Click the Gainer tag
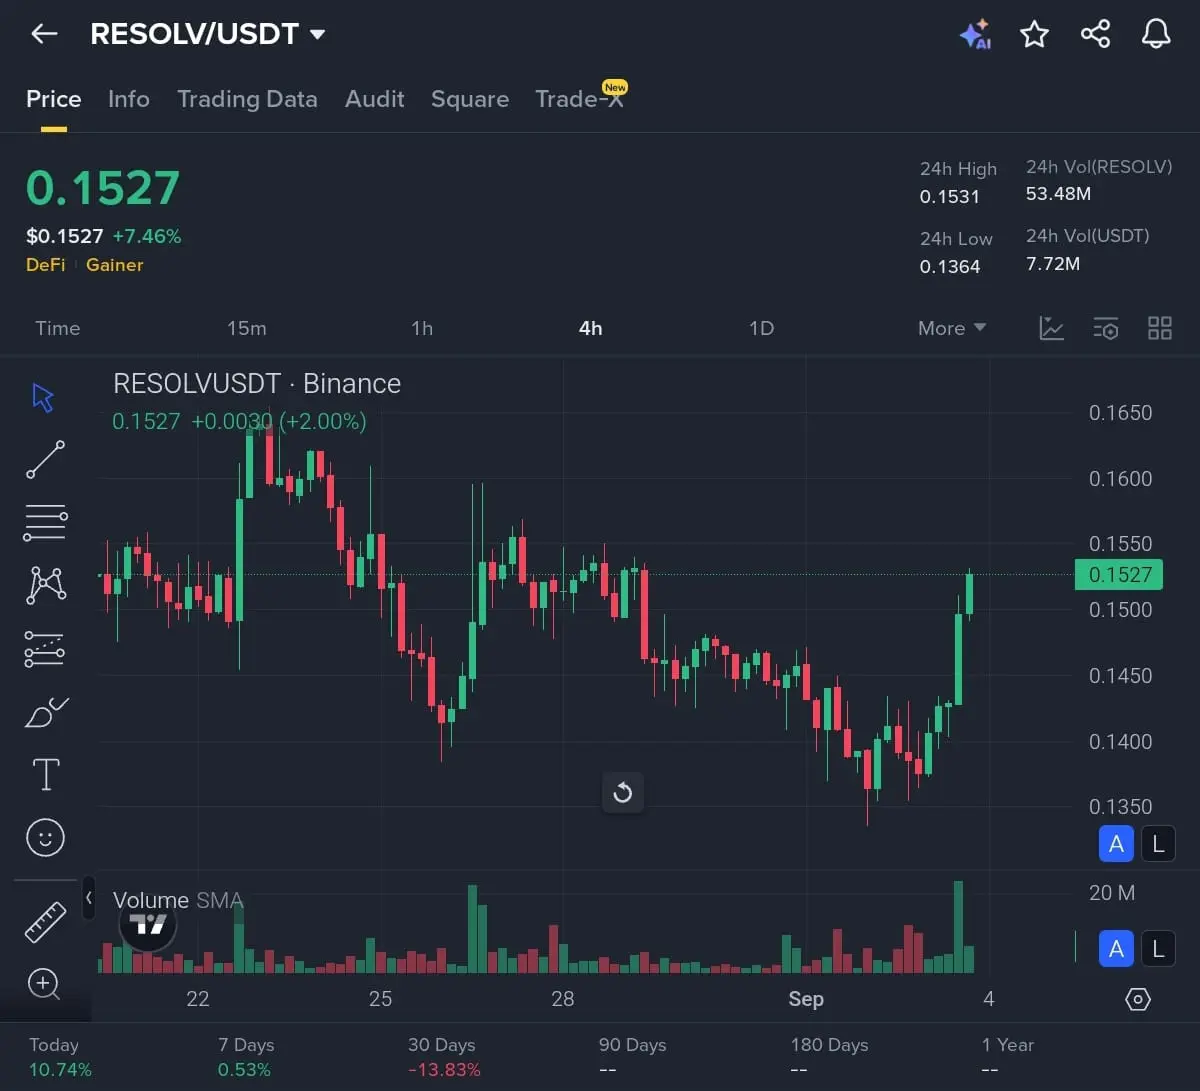The image size is (1200, 1091). 115,265
